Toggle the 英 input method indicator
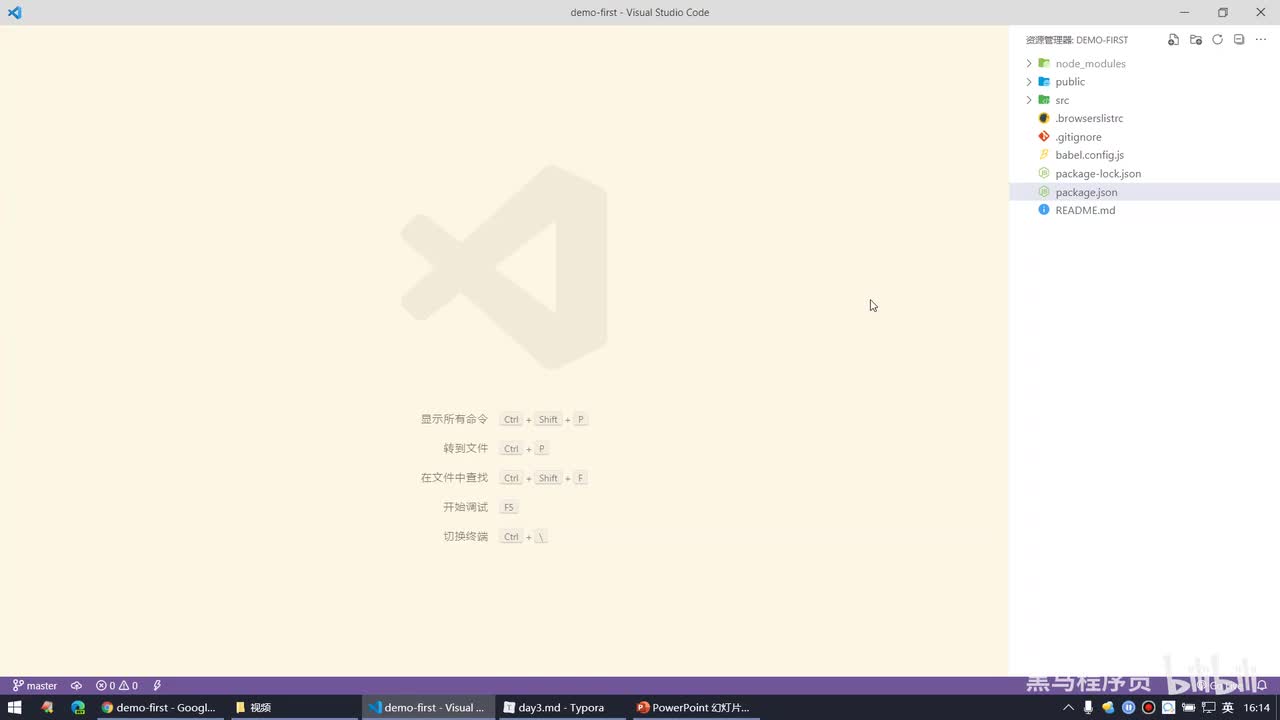Viewport: 1280px width, 720px height. pos(1228,708)
